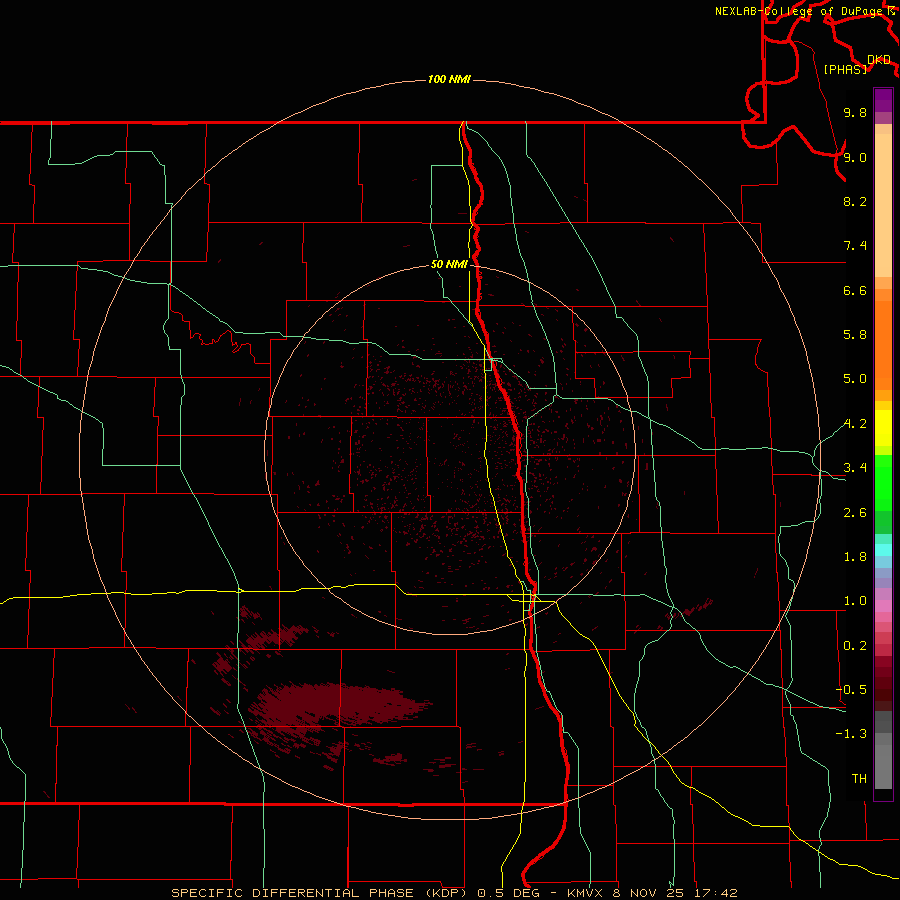Pick the yellow band of the color bar
900x900 pixels.
point(883,428)
